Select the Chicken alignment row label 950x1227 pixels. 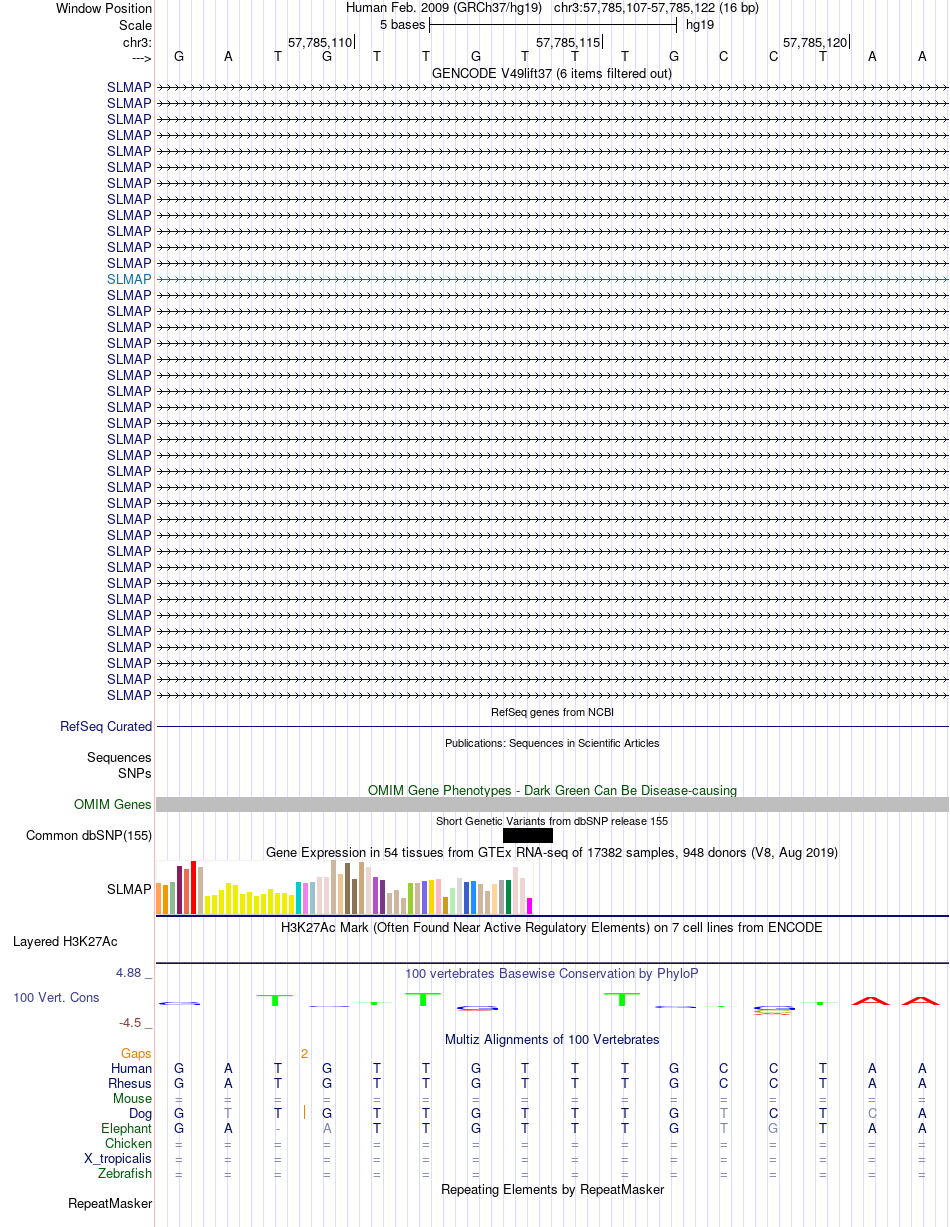pyautogui.click(x=128, y=1143)
